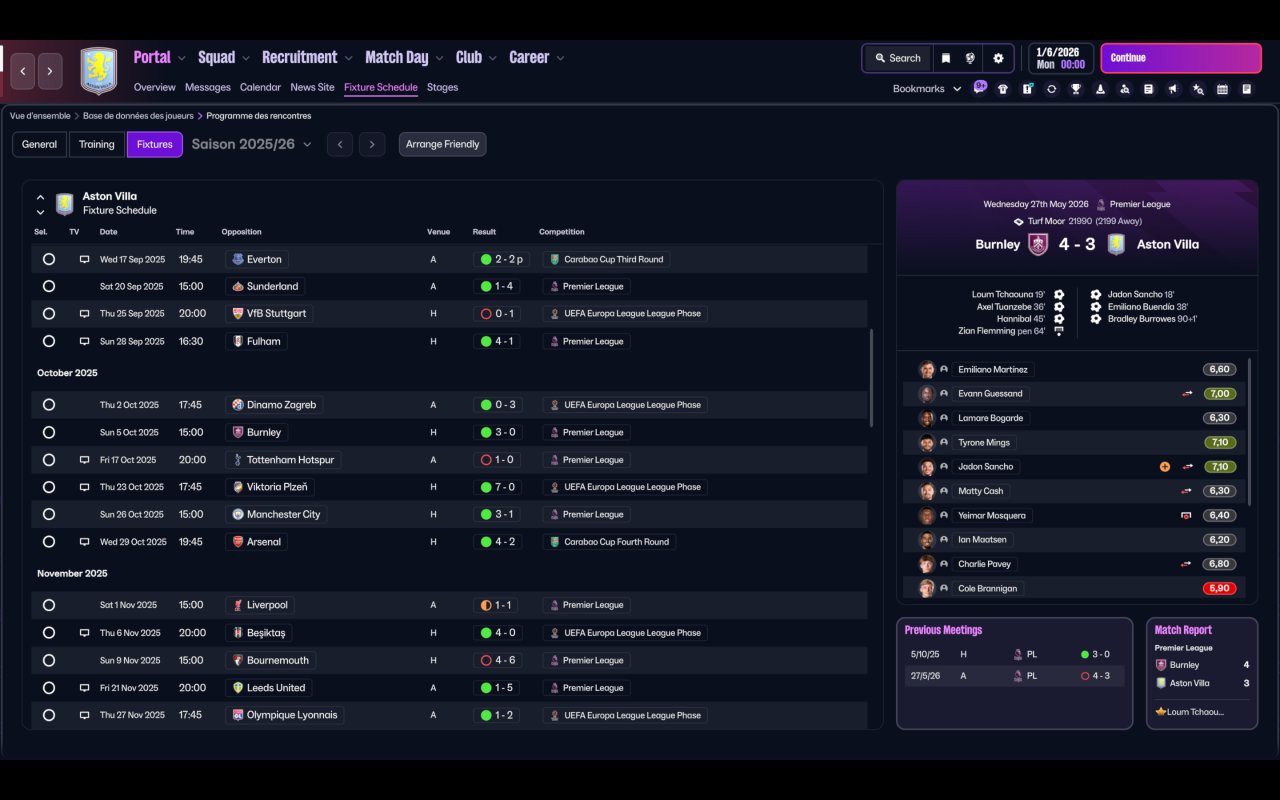
Task: Open the circular arrows bookmark icon
Action: (1051, 89)
